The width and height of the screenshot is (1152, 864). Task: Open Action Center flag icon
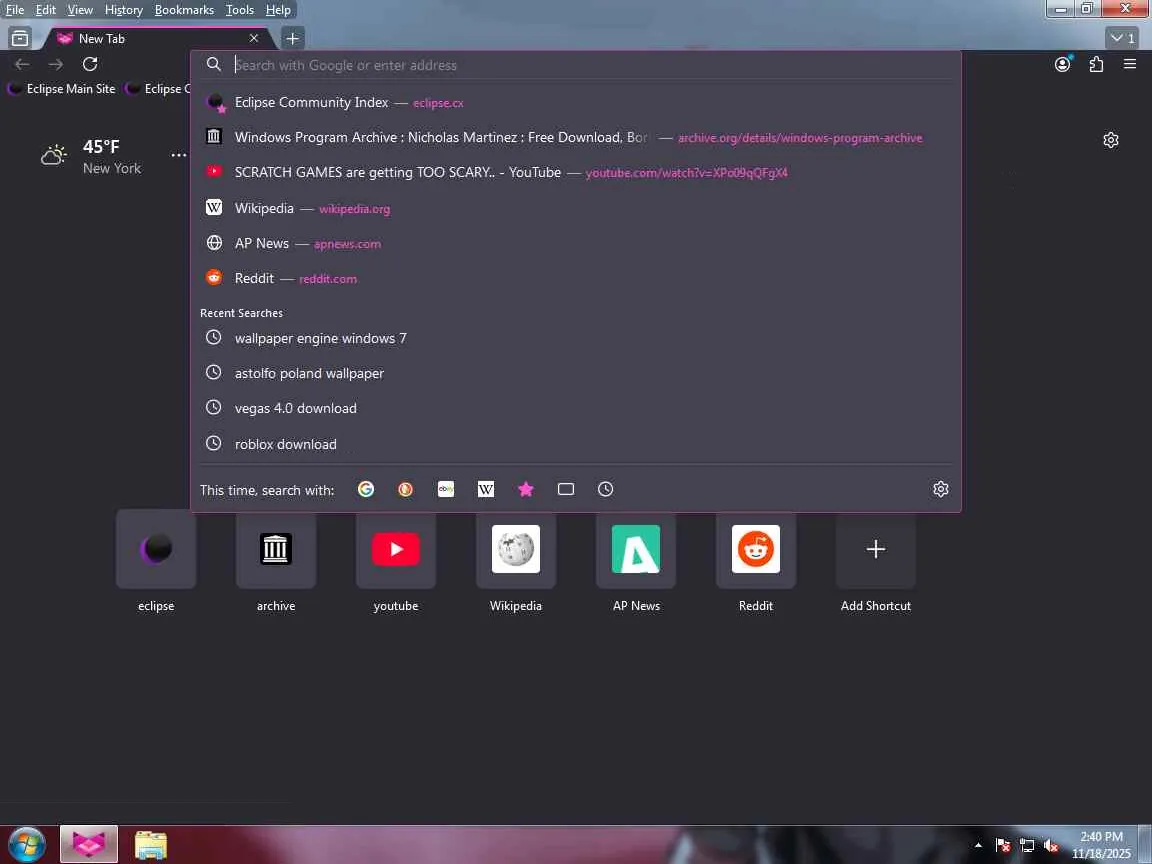pos(1003,846)
